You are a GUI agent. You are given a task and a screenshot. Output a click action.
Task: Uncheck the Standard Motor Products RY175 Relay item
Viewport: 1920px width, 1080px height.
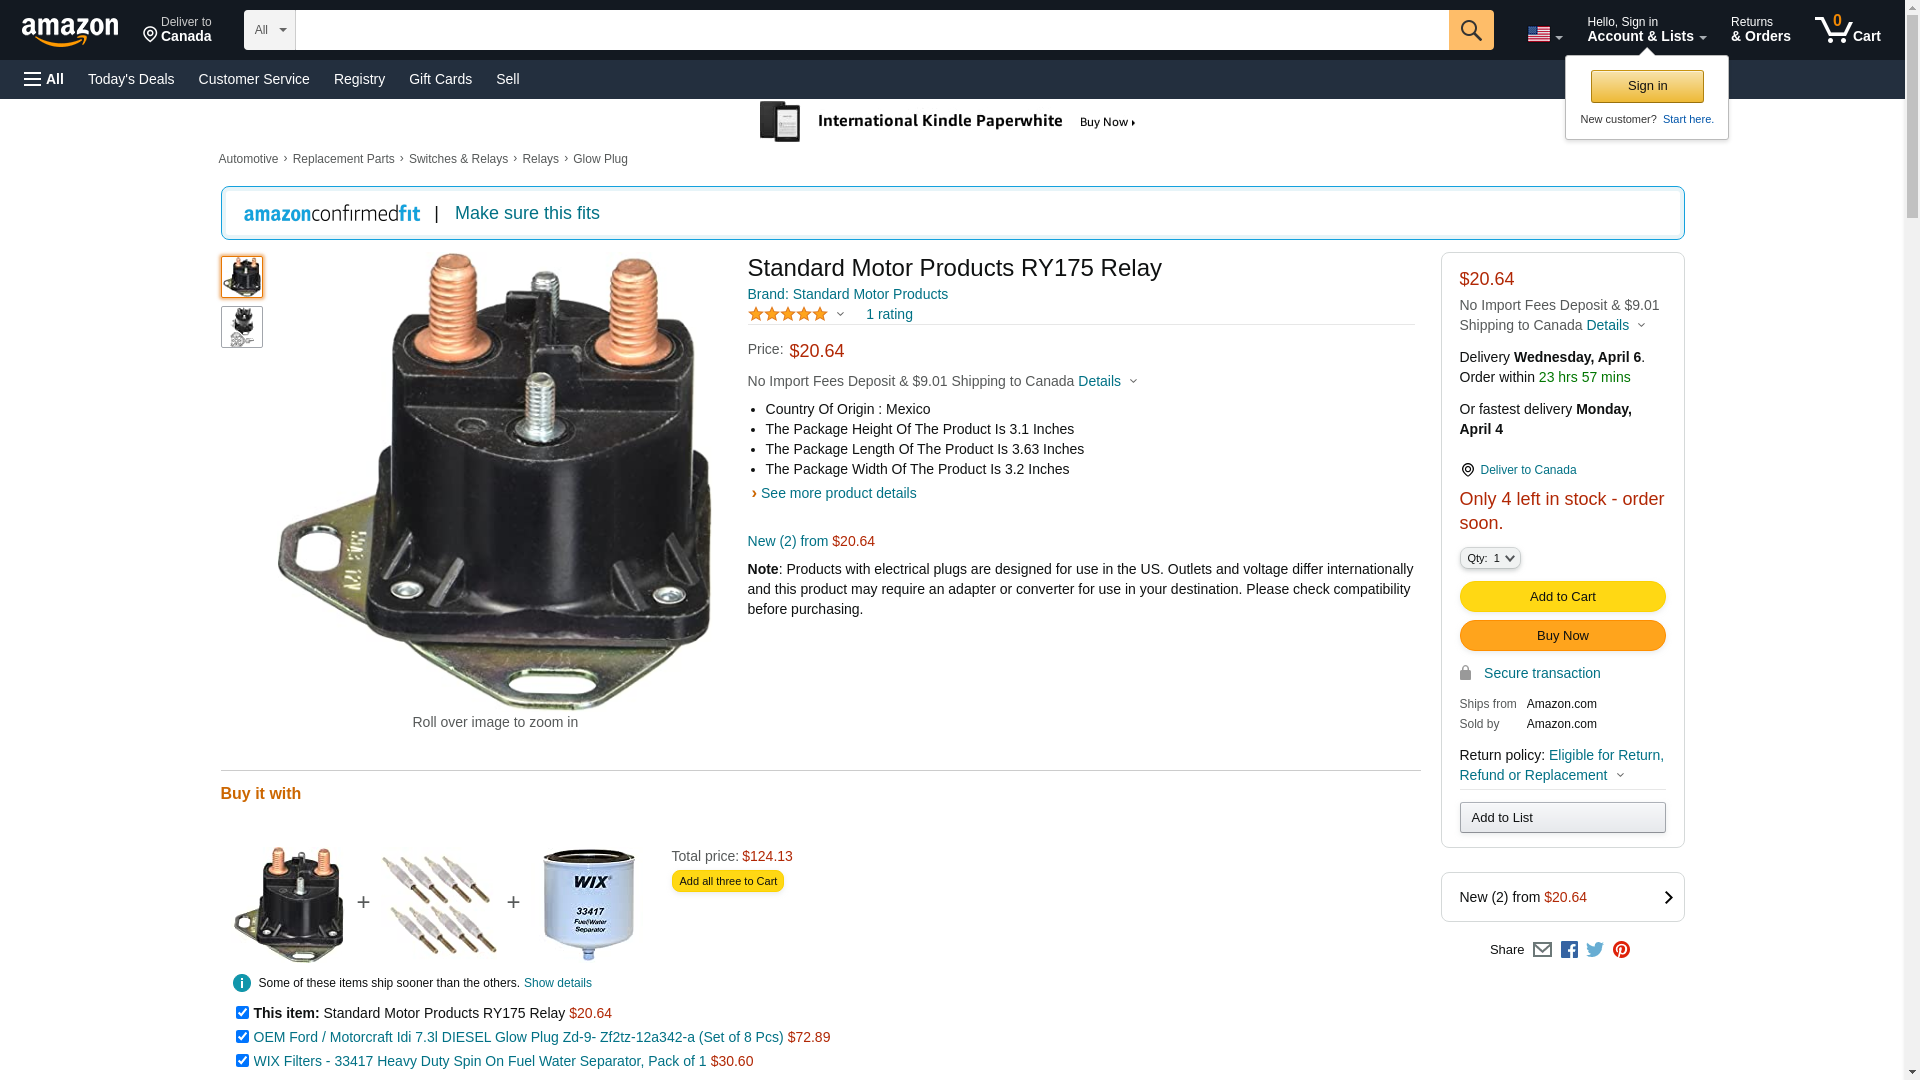(x=242, y=1012)
